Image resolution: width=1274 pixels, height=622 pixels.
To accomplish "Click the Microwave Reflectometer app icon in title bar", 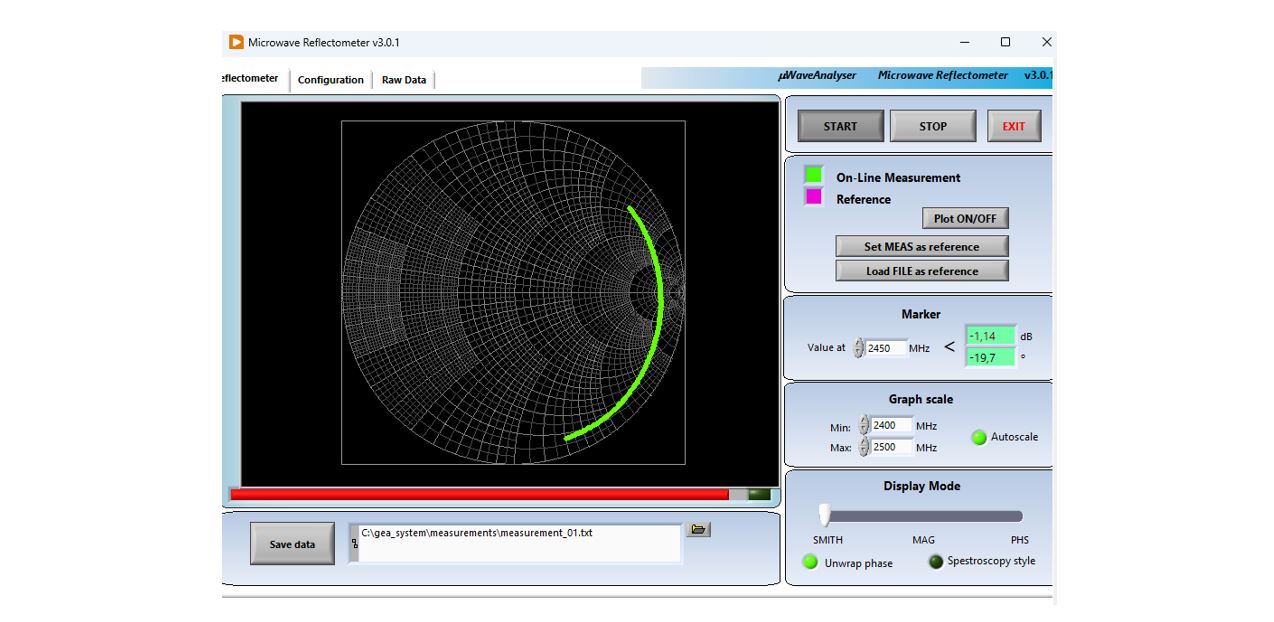I will pyautogui.click(x=236, y=42).
